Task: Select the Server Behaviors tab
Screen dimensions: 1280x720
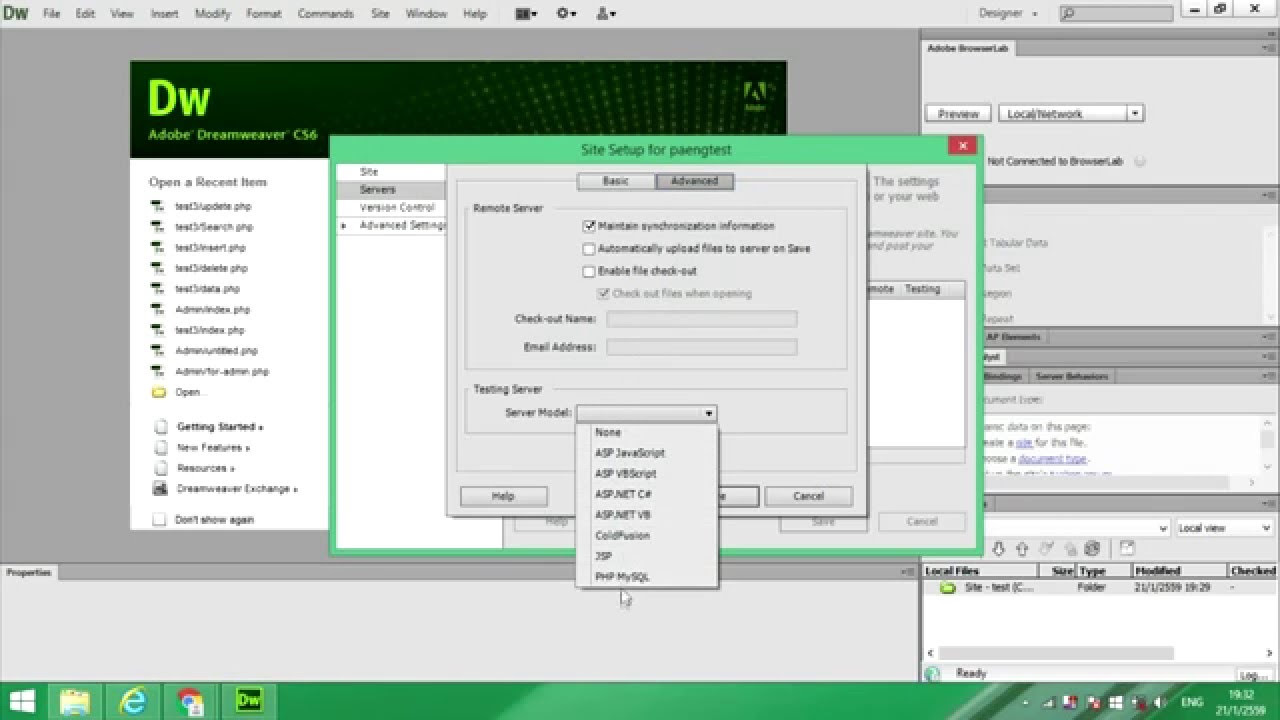Action: 1071,376
